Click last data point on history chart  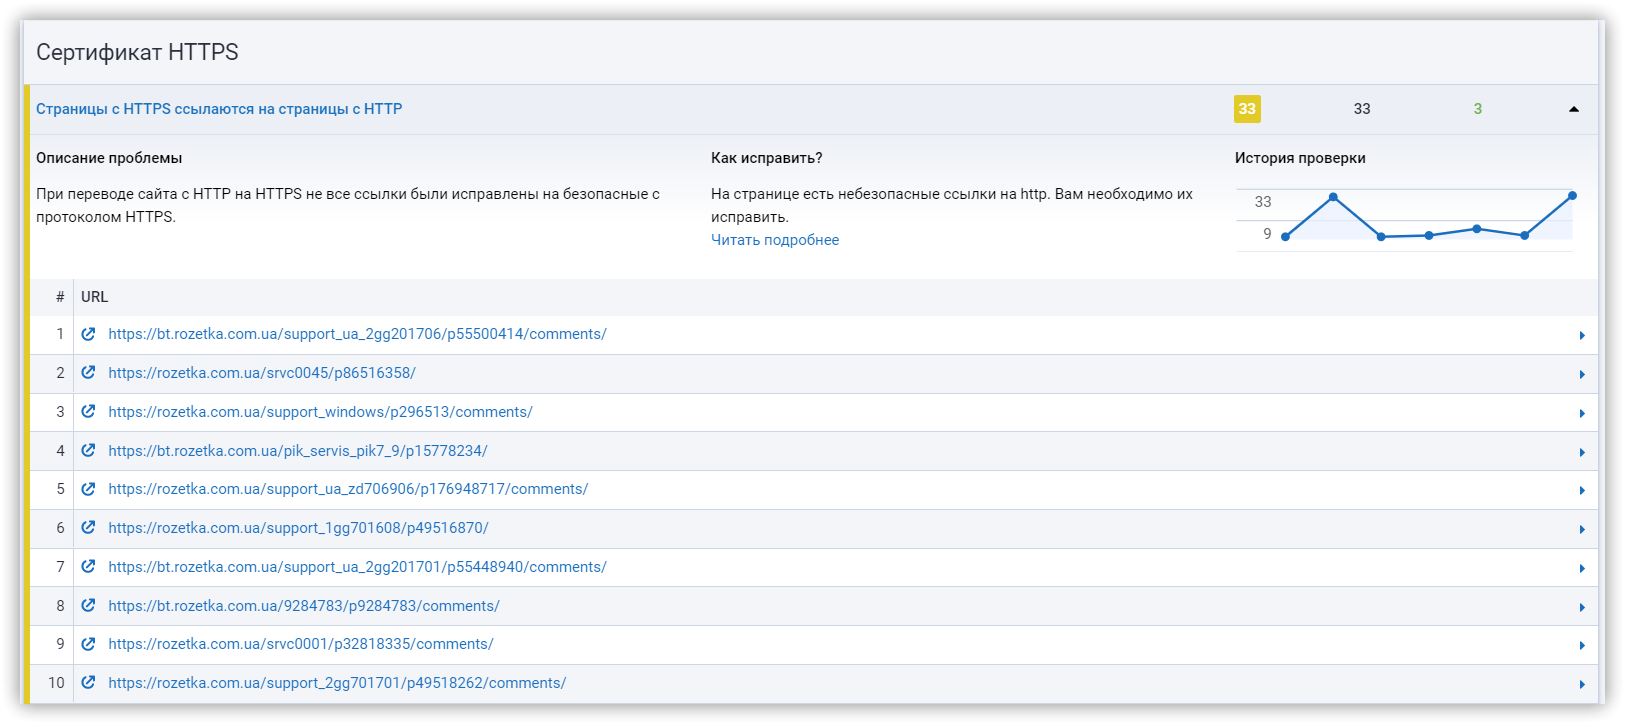1572,196
